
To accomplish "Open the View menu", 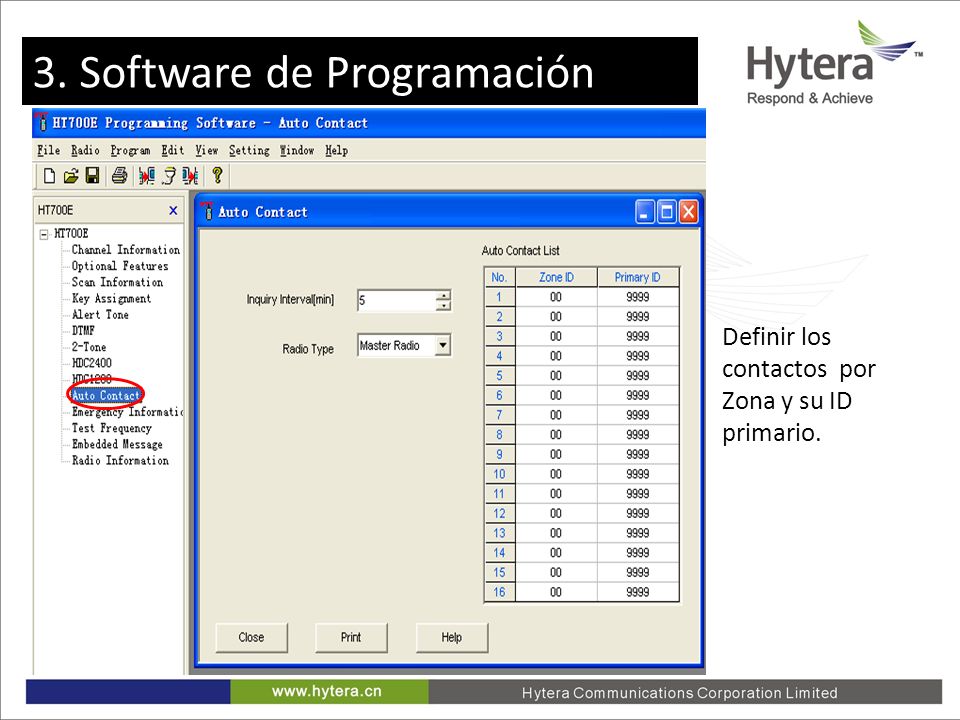I will (x=207, y=150).
